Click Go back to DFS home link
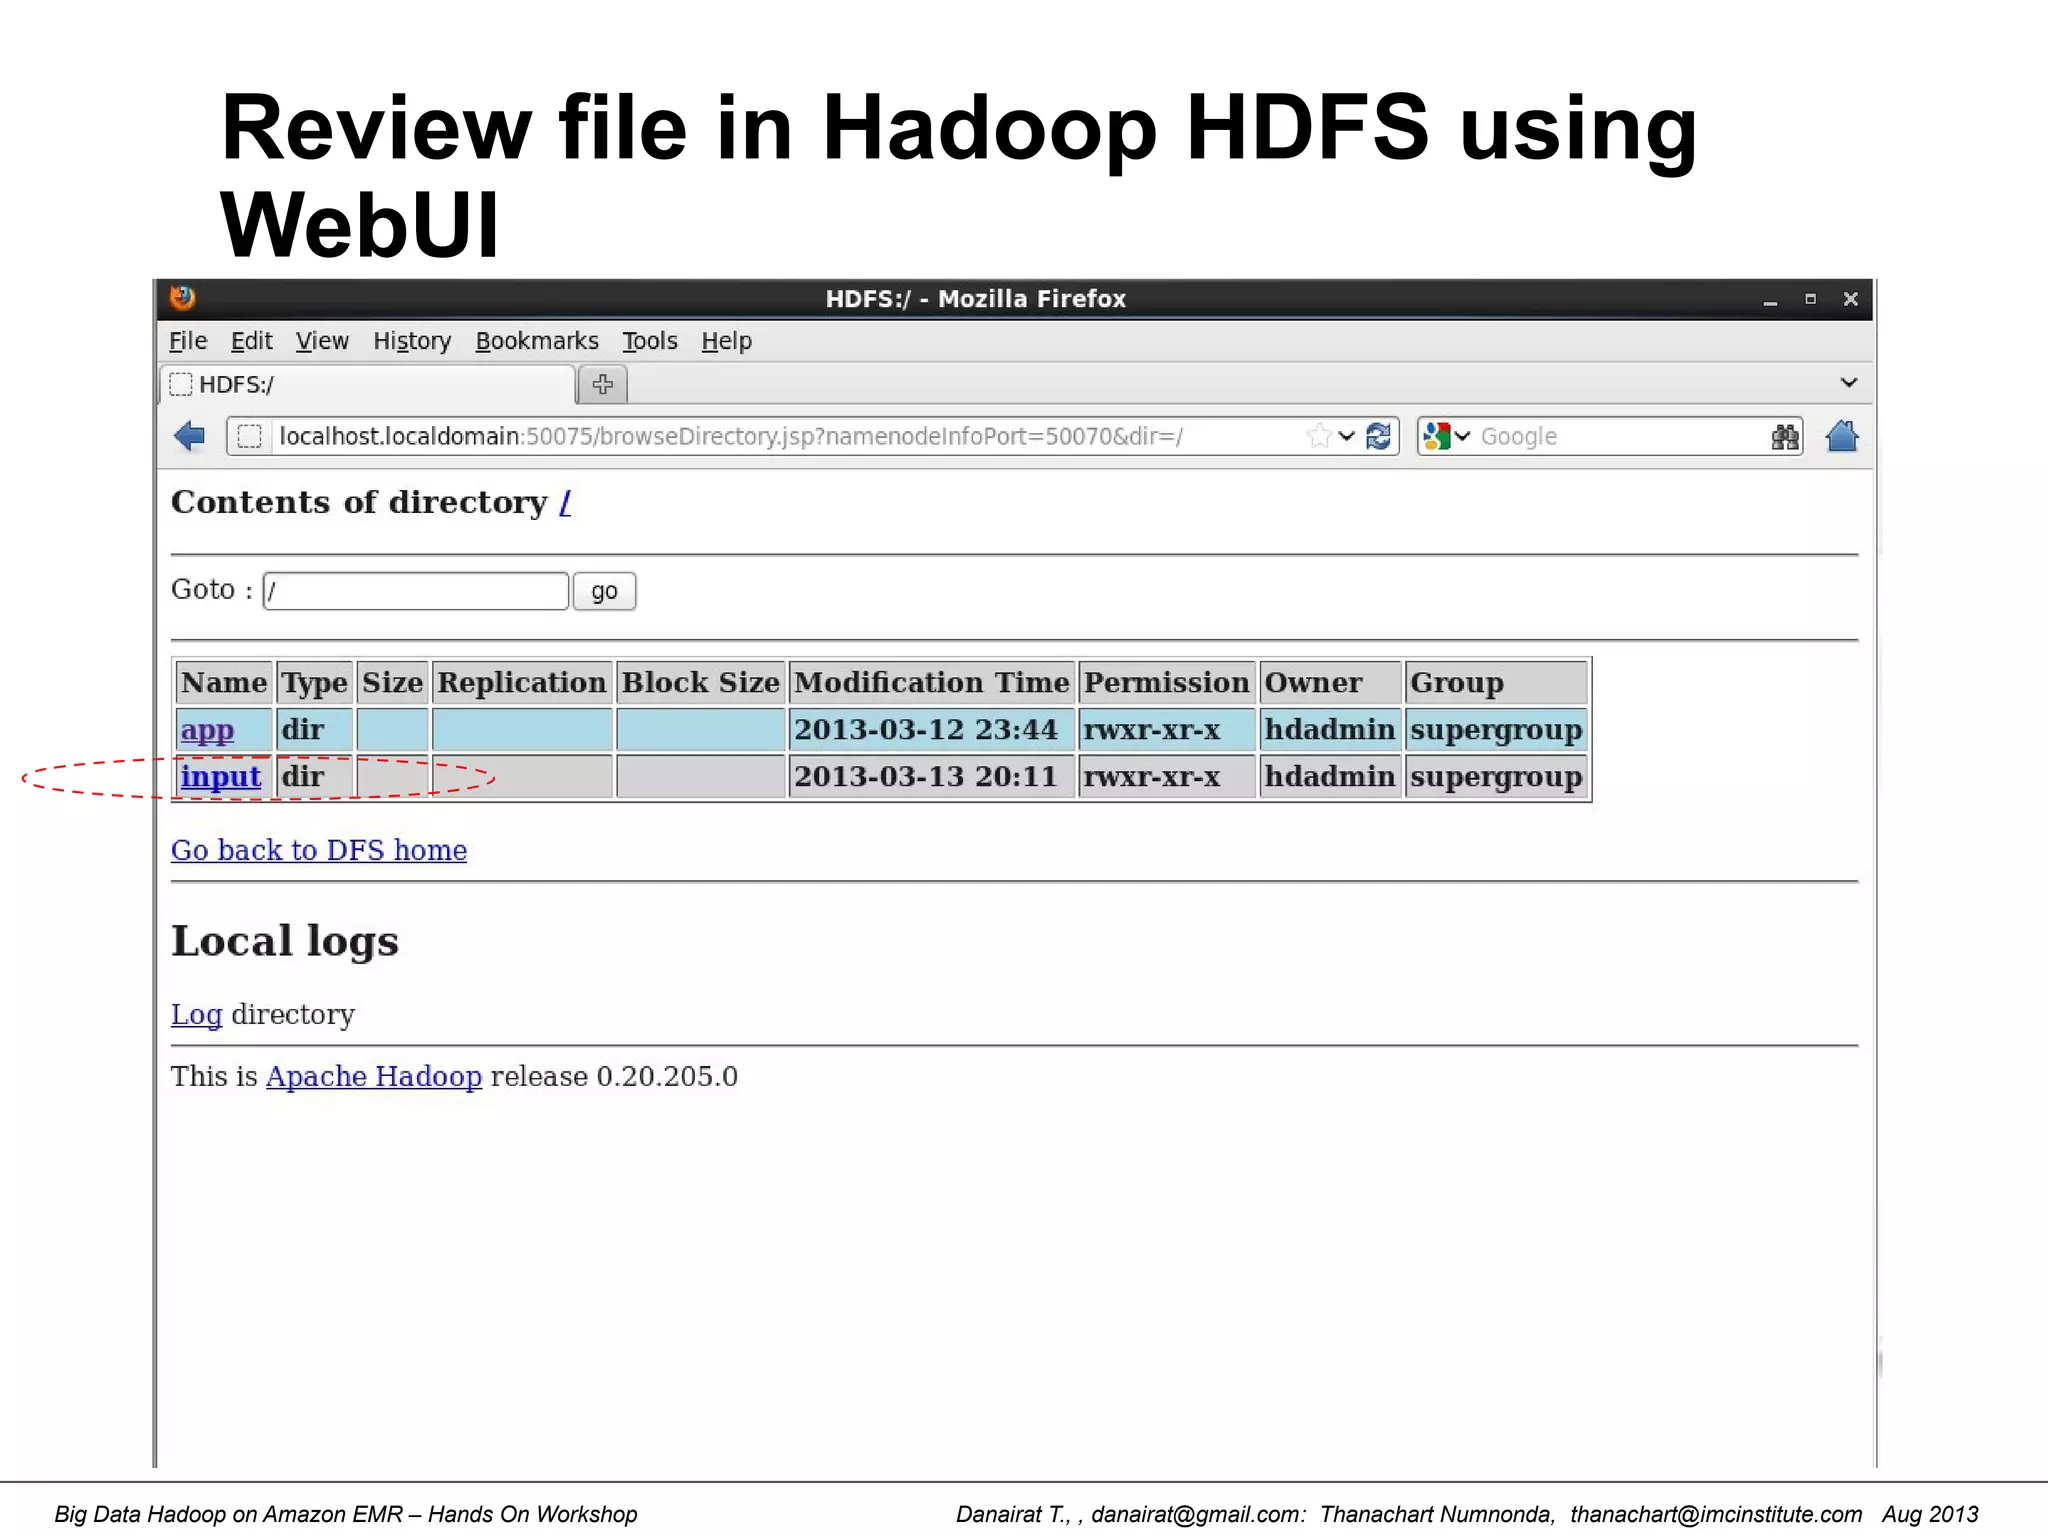 coord(319,850)
